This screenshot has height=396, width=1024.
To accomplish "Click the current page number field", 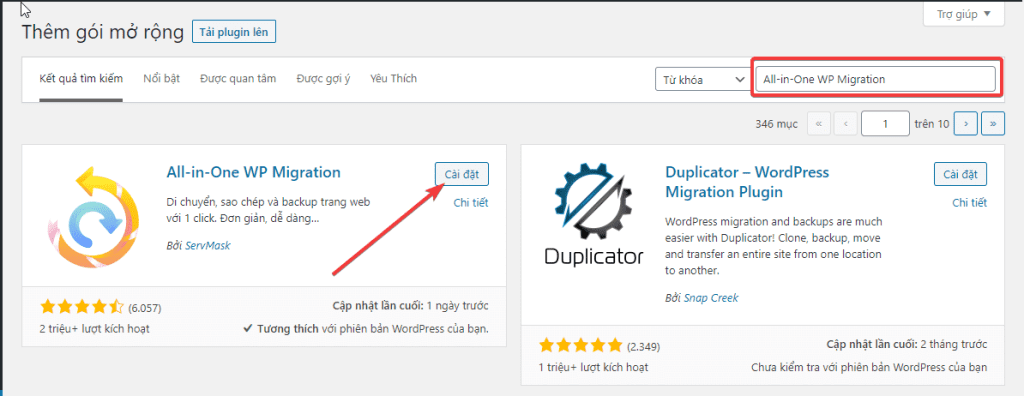I will click(x=885, y=124).
